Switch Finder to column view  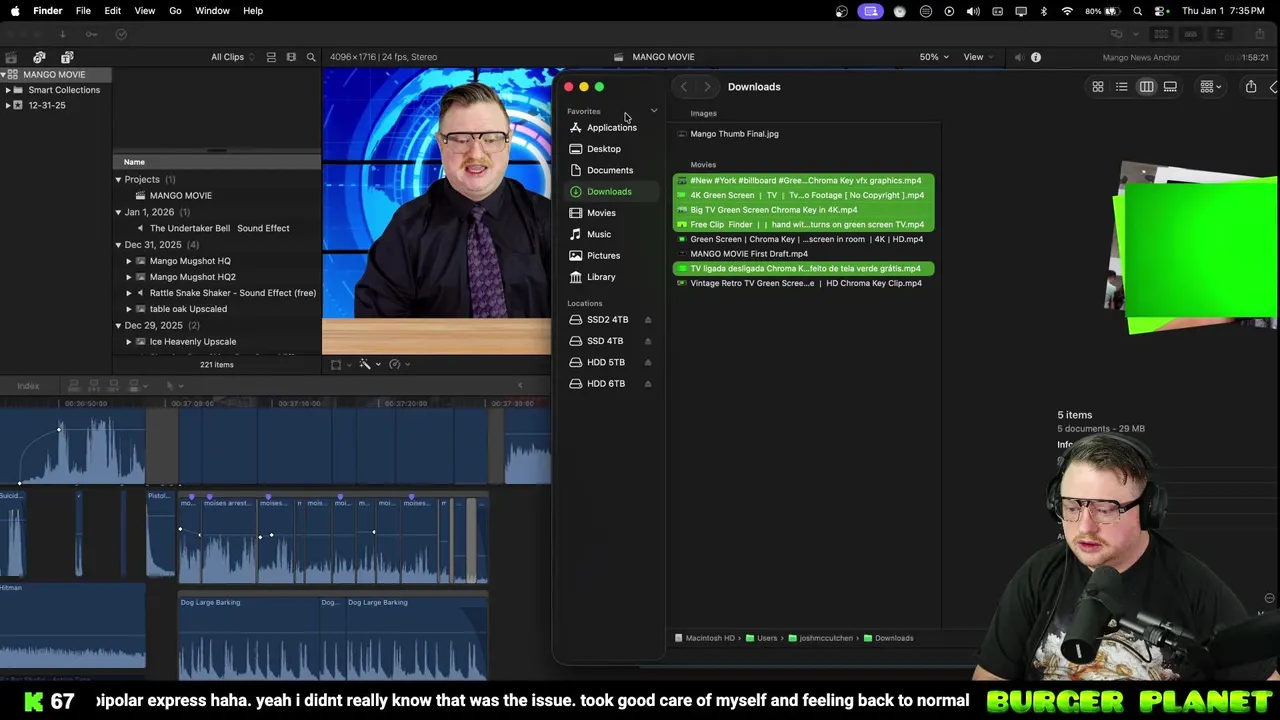tap(1147, 87)
